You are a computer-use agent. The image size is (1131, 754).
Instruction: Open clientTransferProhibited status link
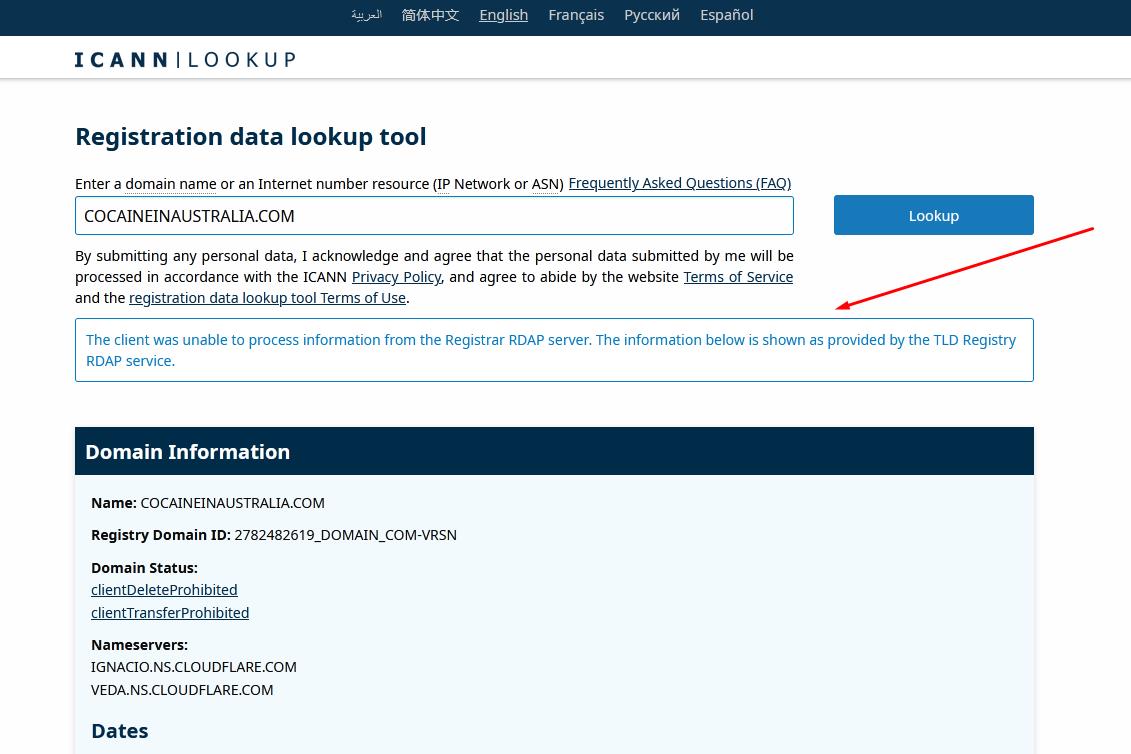[170, 613]
